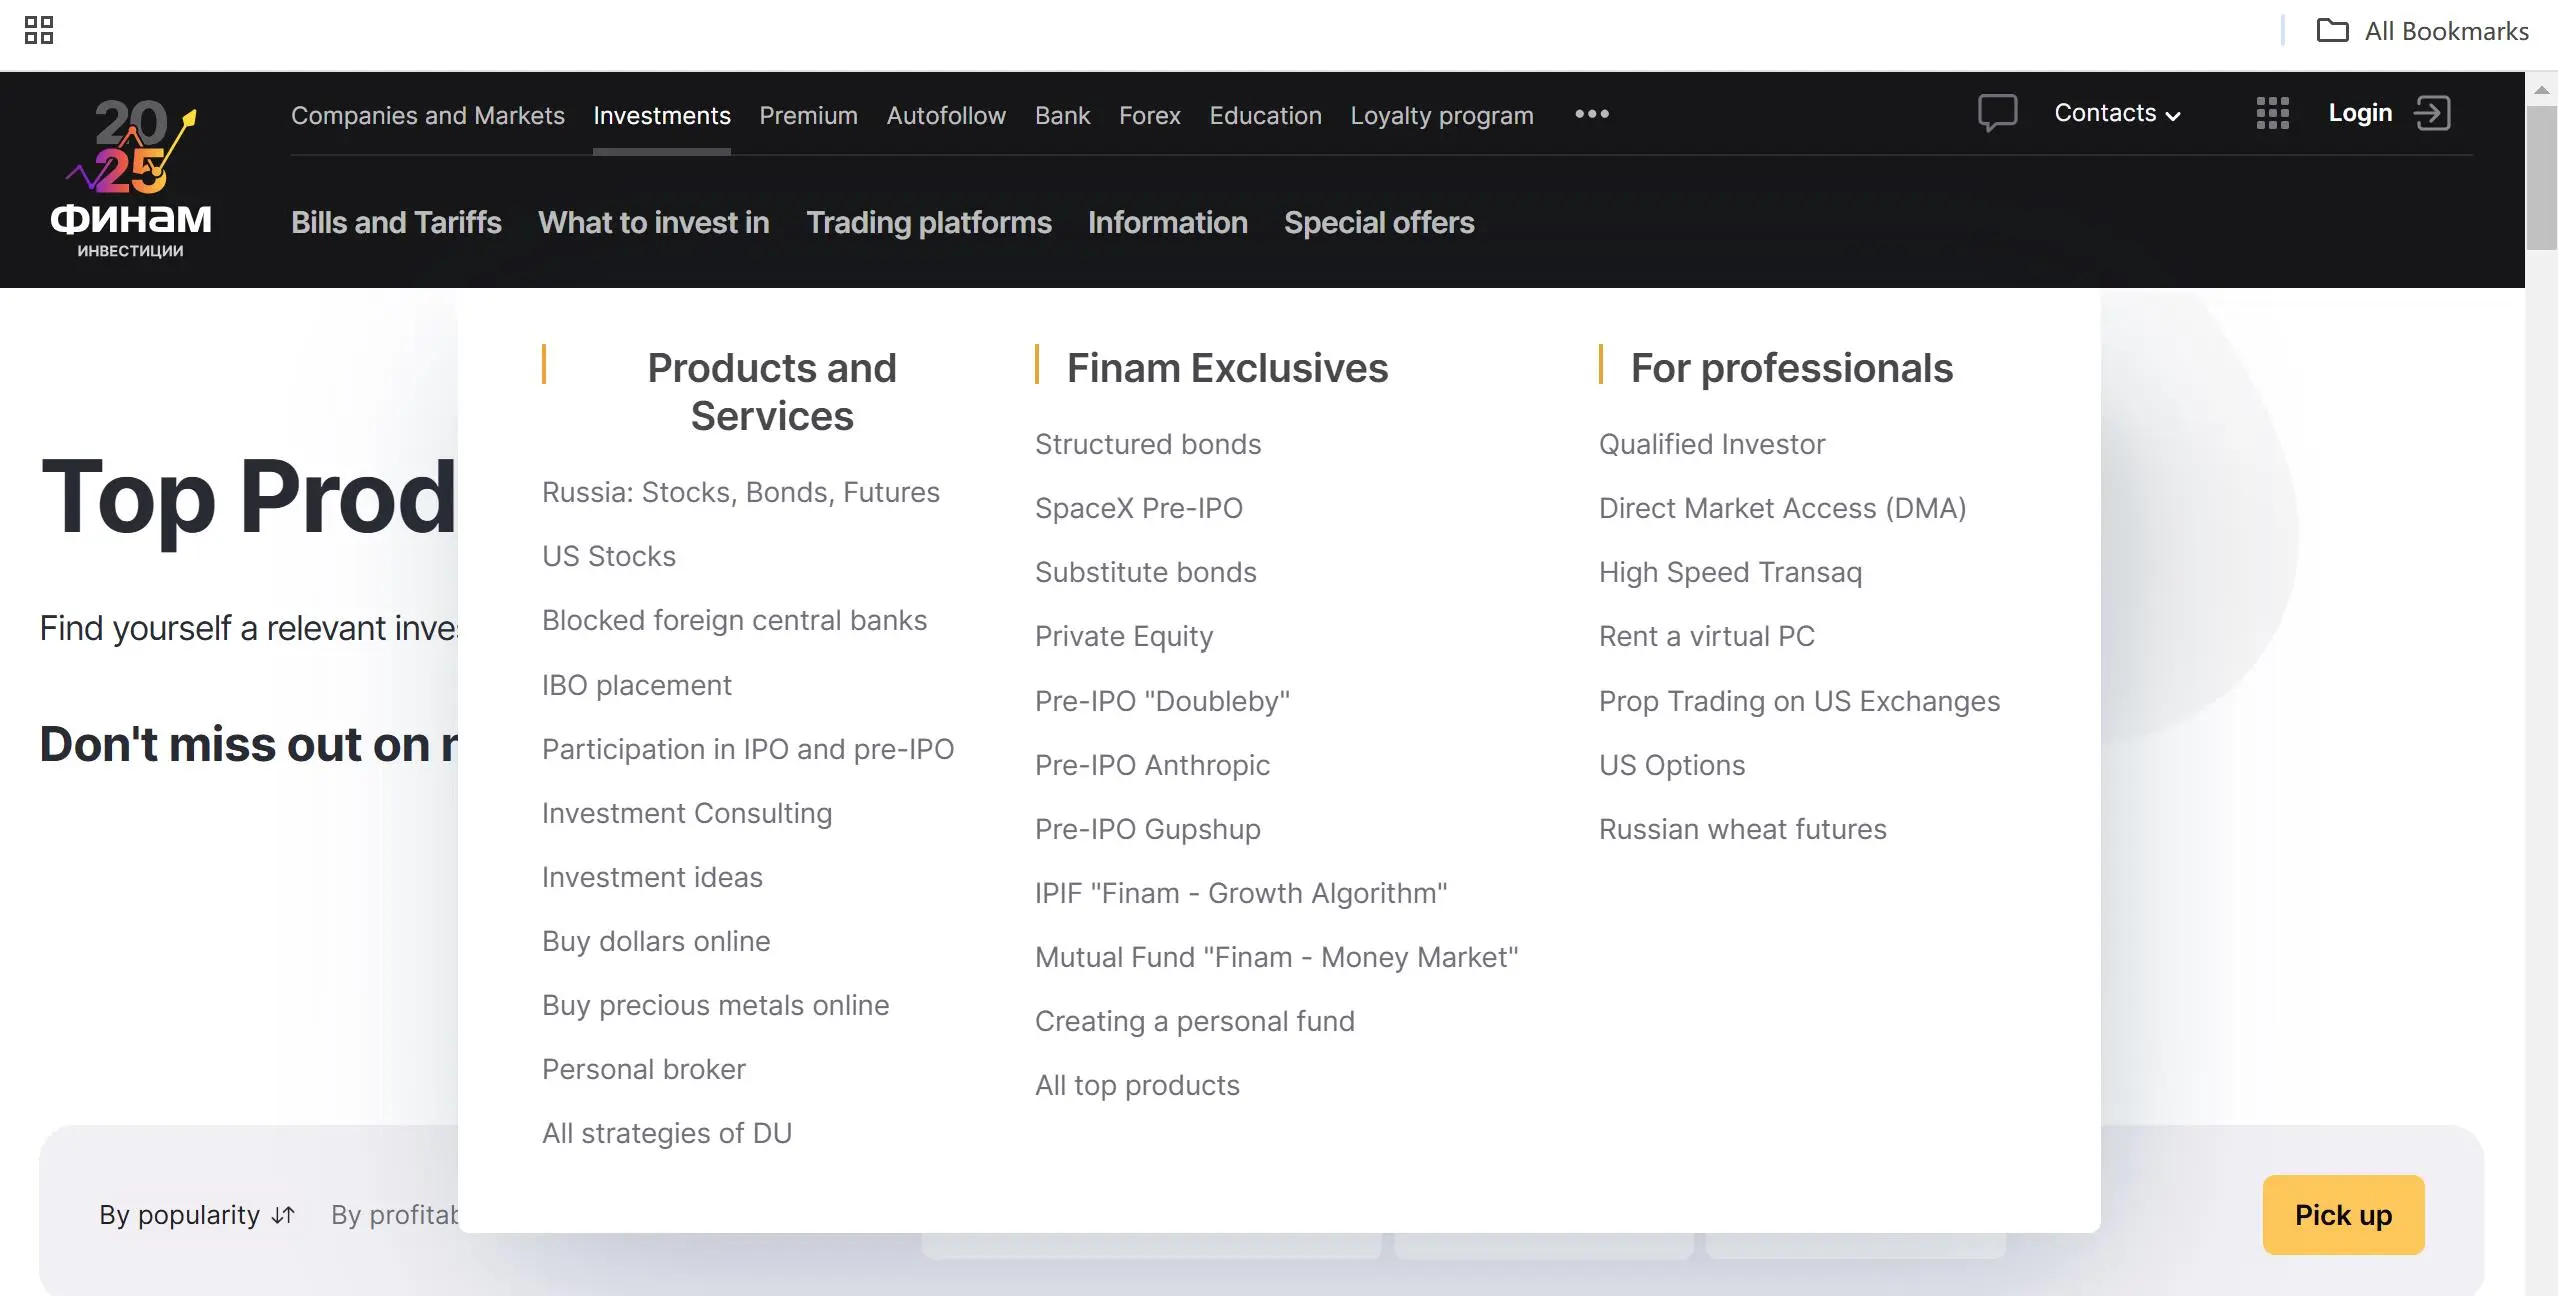
Task: Open Companies and Markets section
Action: (428, 115)
